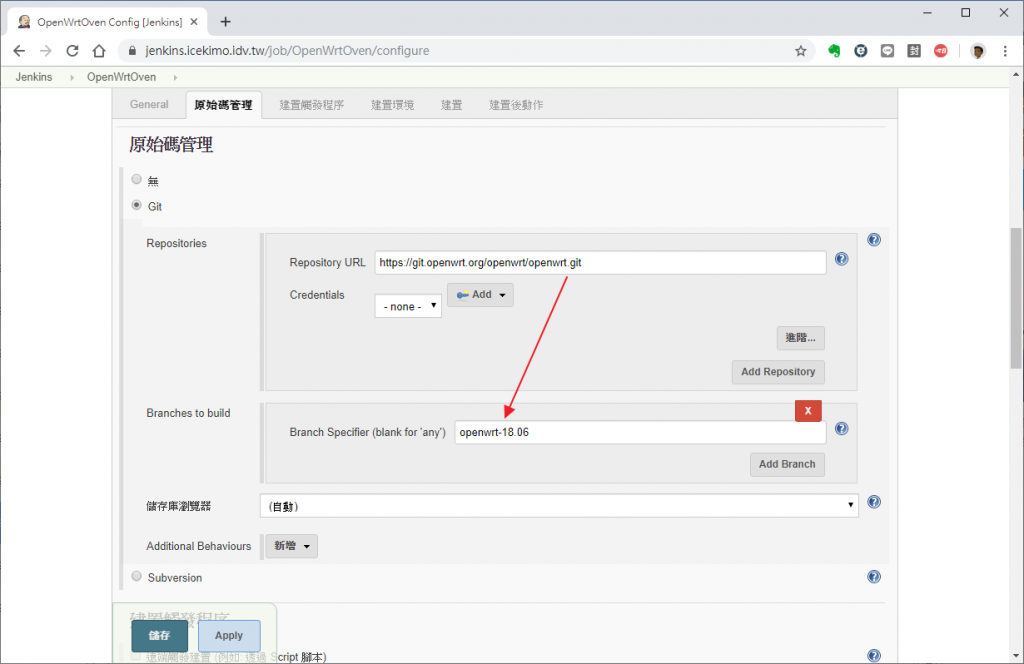Reload the page with refresh icon
This screenshot has height=664, width=1024.
(72, 51)
